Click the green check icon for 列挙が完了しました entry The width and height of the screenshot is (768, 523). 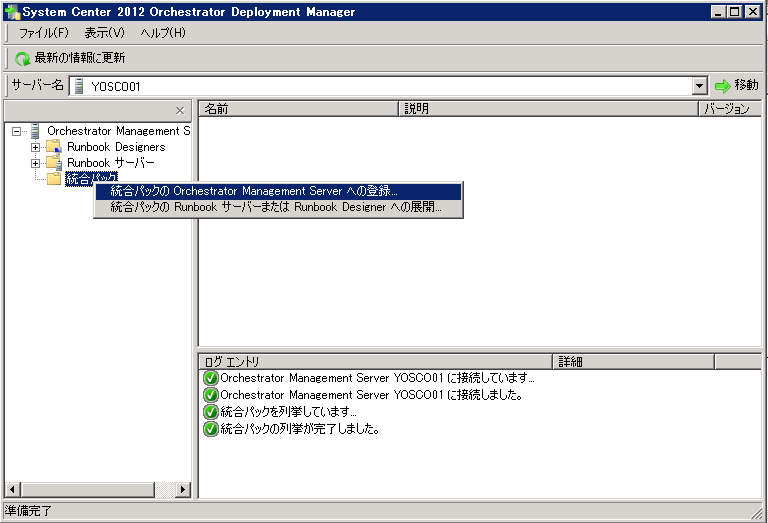[211, 429]
